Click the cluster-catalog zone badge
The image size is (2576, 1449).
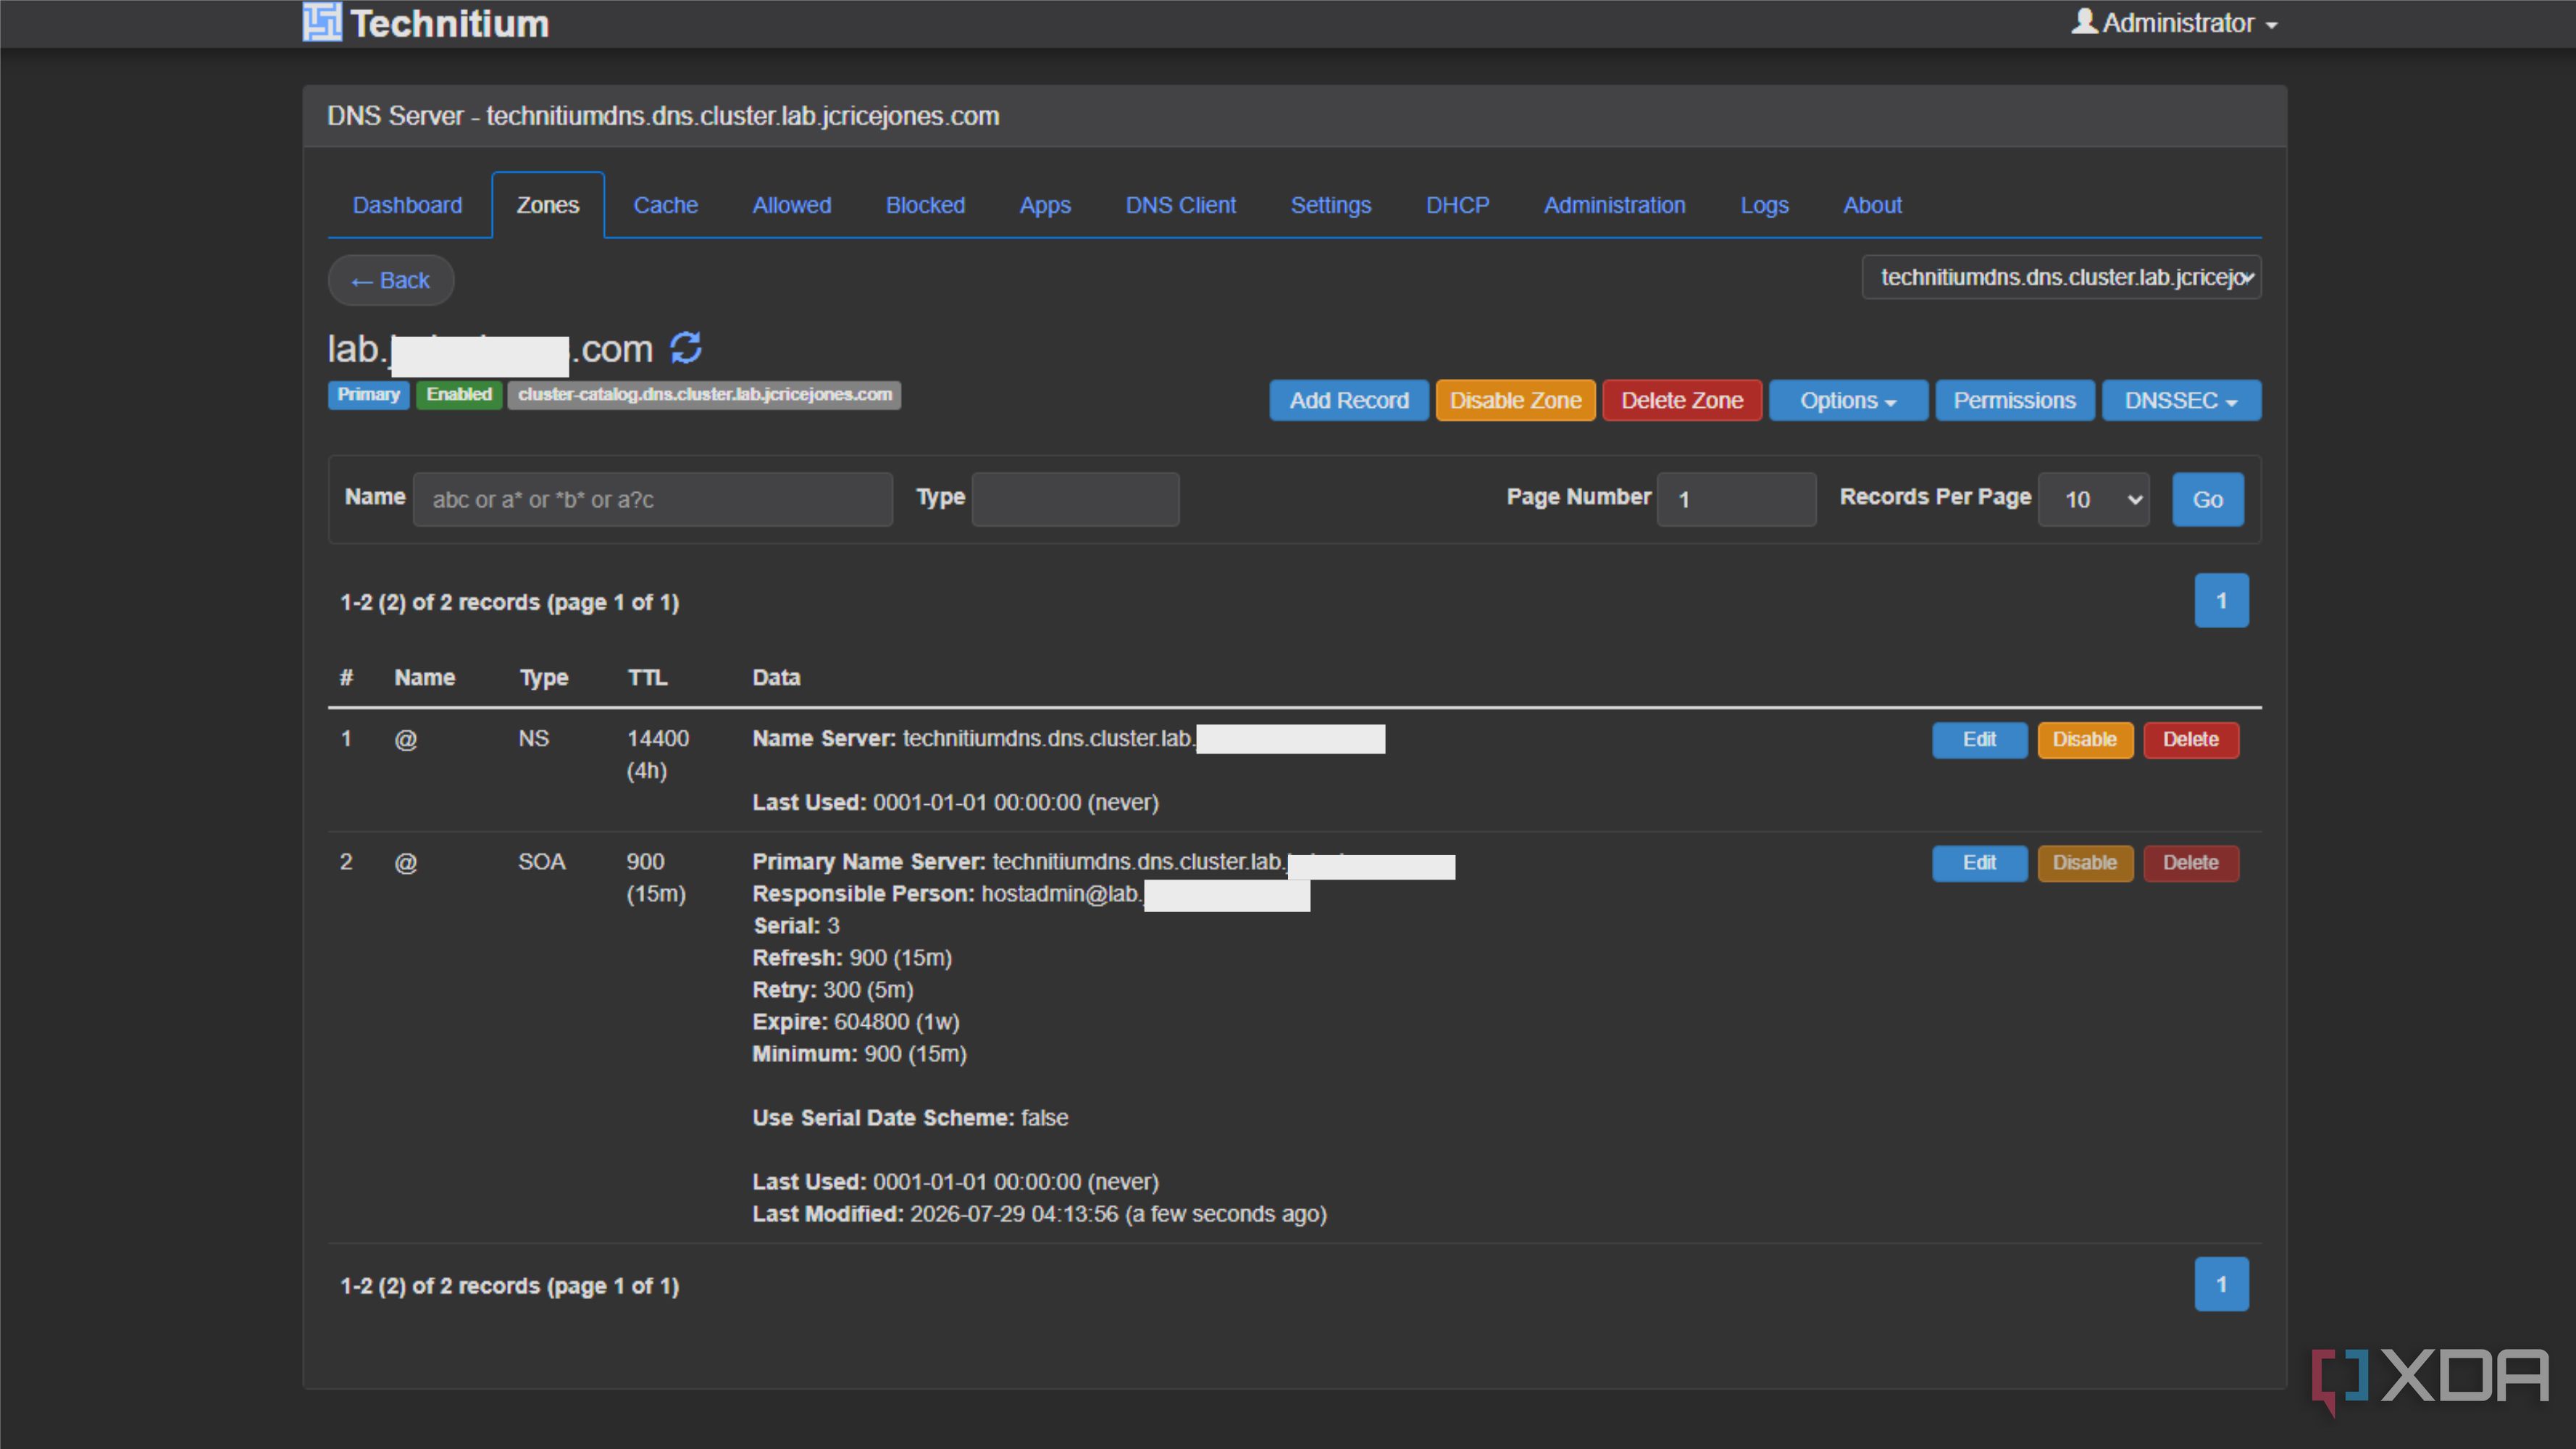coord(704,394)
